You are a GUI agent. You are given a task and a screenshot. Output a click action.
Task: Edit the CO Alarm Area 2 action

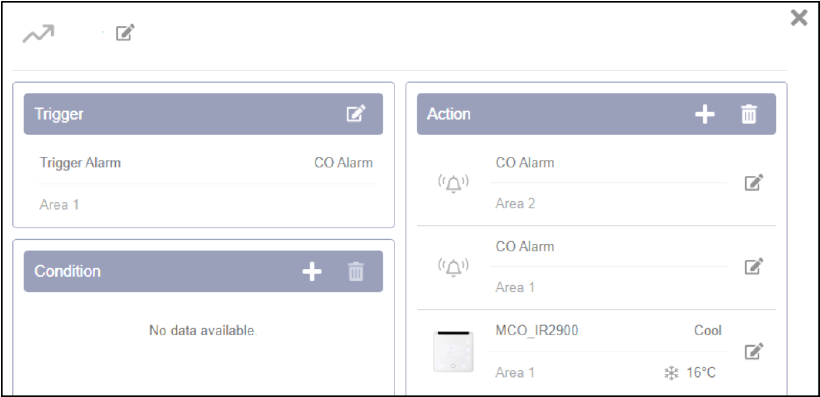click(754, 183)
